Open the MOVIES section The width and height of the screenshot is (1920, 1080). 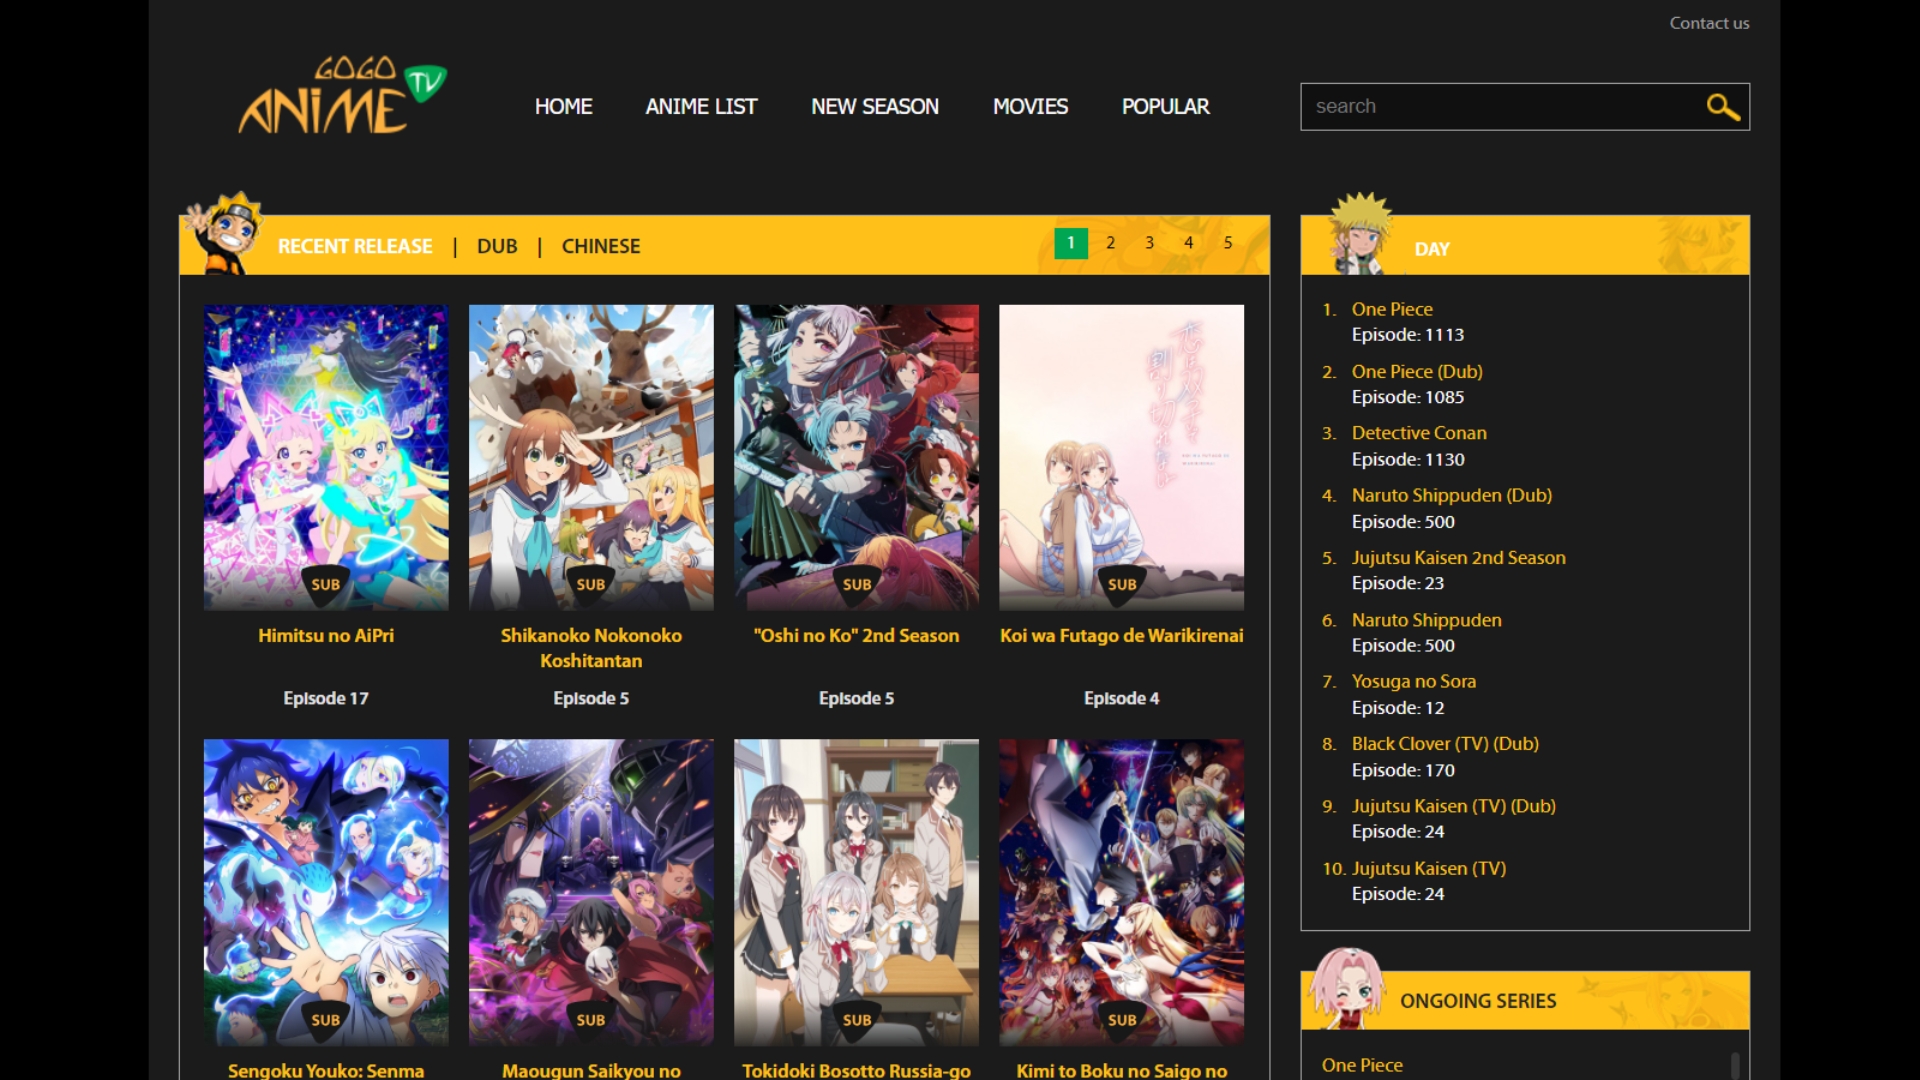point(1030,106)
